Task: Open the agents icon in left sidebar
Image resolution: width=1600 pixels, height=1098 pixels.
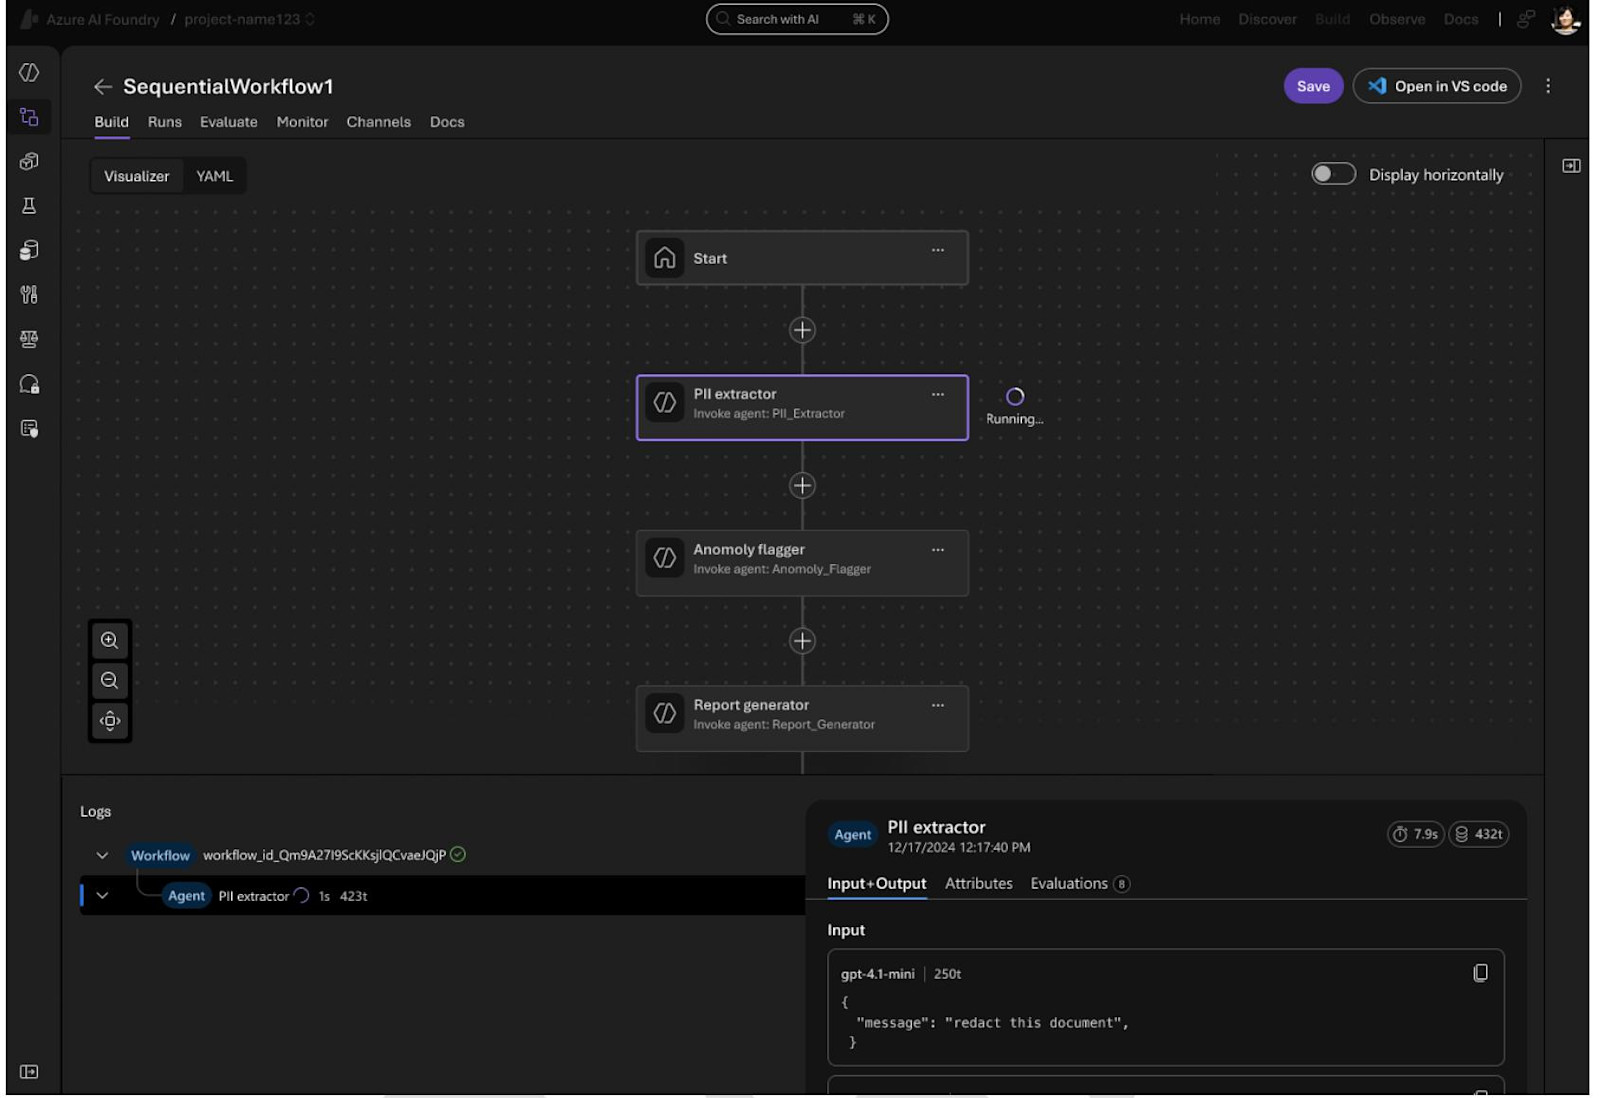Action: coord(29,72)
